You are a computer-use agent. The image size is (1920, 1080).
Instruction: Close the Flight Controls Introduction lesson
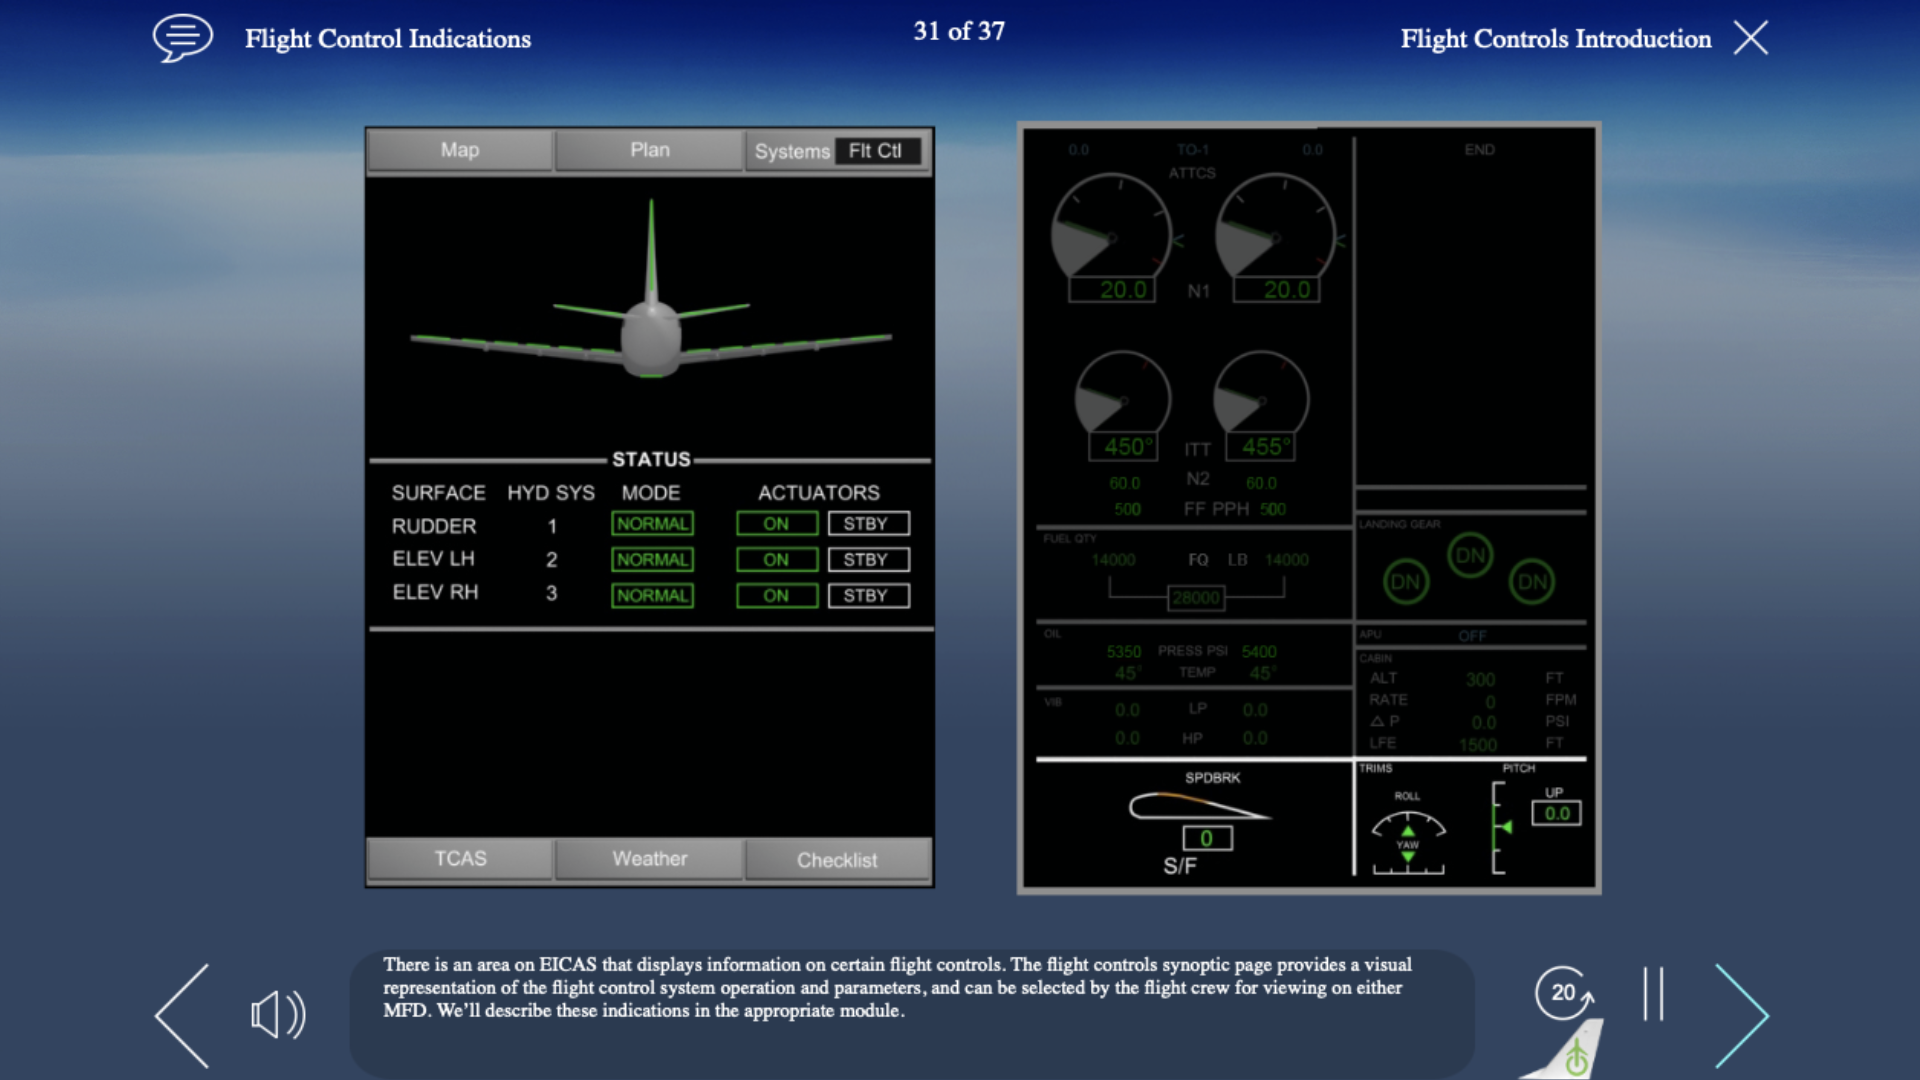point(1750,38)
